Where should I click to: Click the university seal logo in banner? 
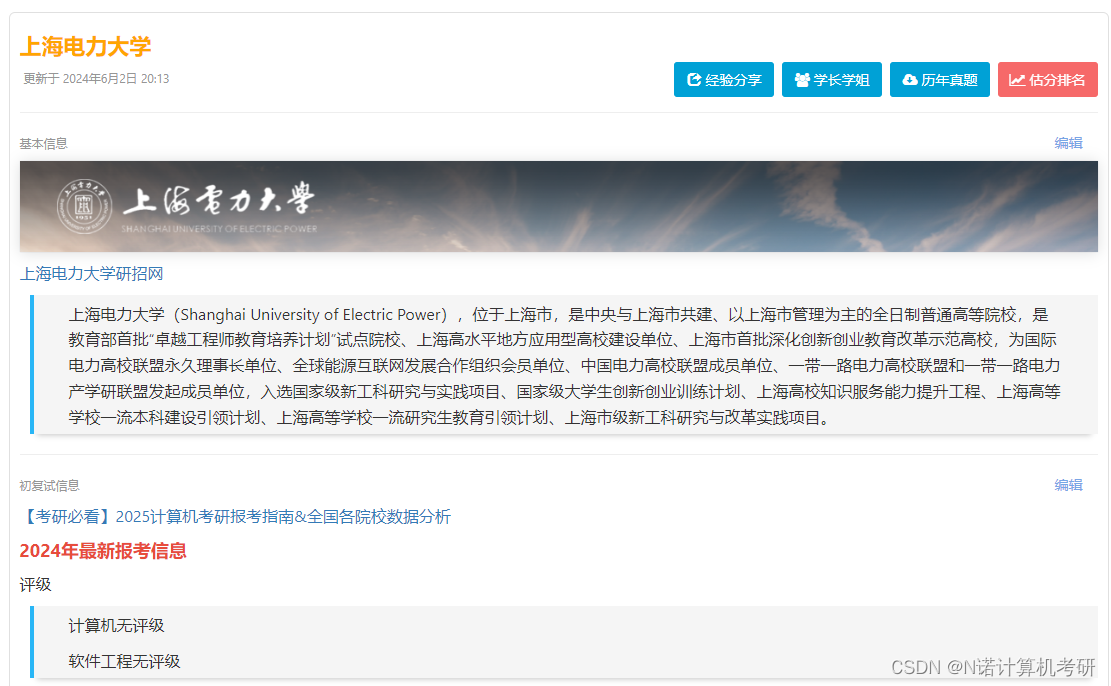(x=84, y=206)
